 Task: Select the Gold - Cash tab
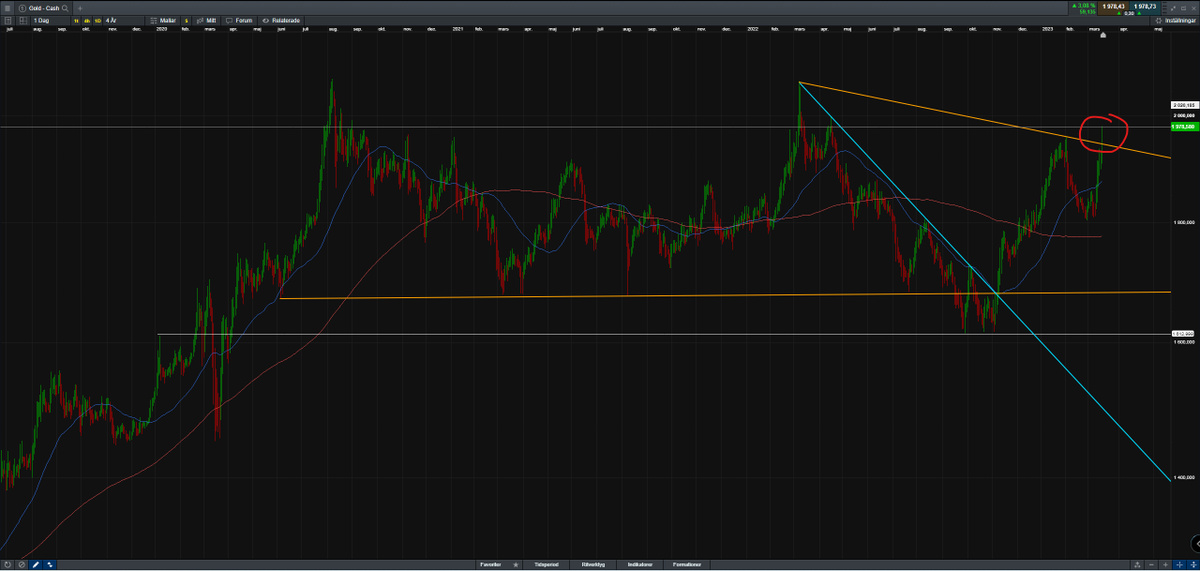coord(44,8)
